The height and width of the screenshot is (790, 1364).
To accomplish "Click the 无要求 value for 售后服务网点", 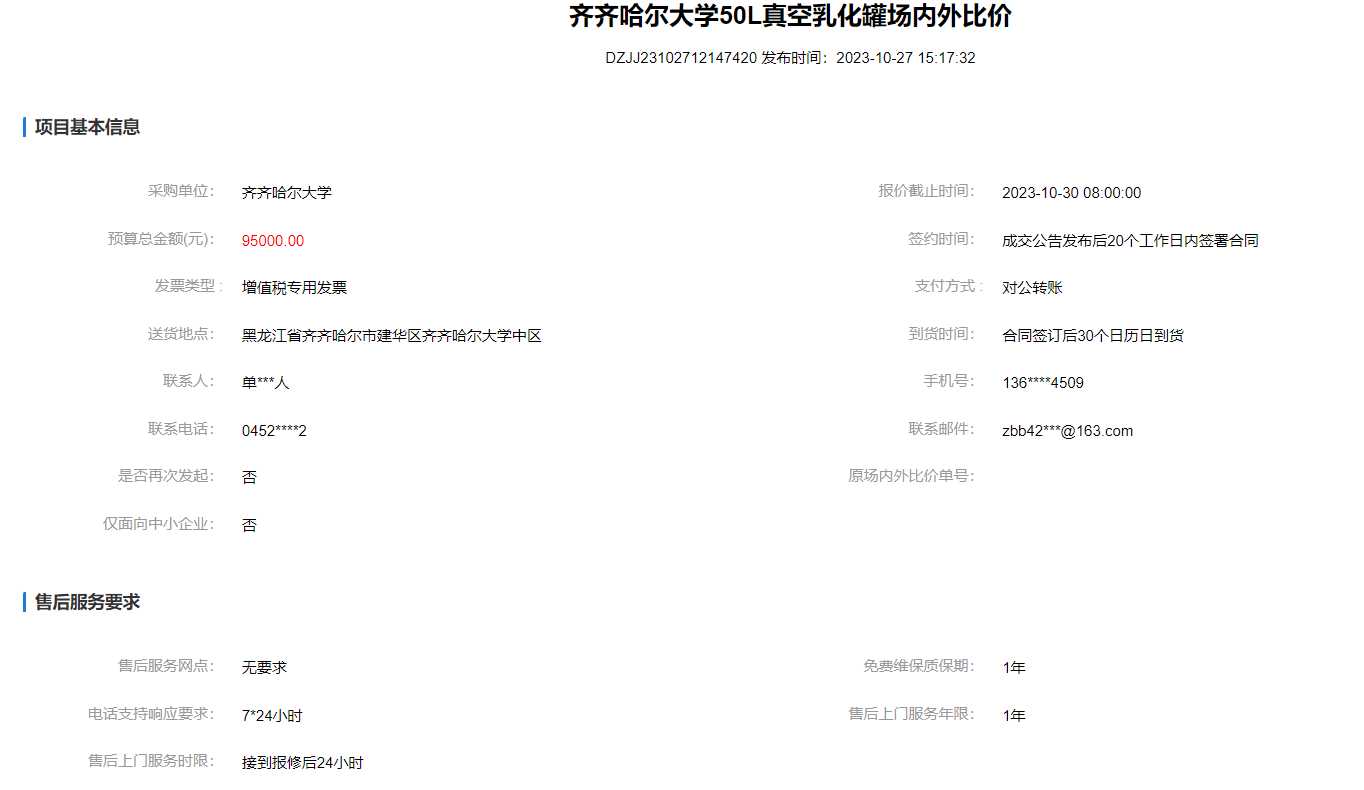I will pos(264,668).
